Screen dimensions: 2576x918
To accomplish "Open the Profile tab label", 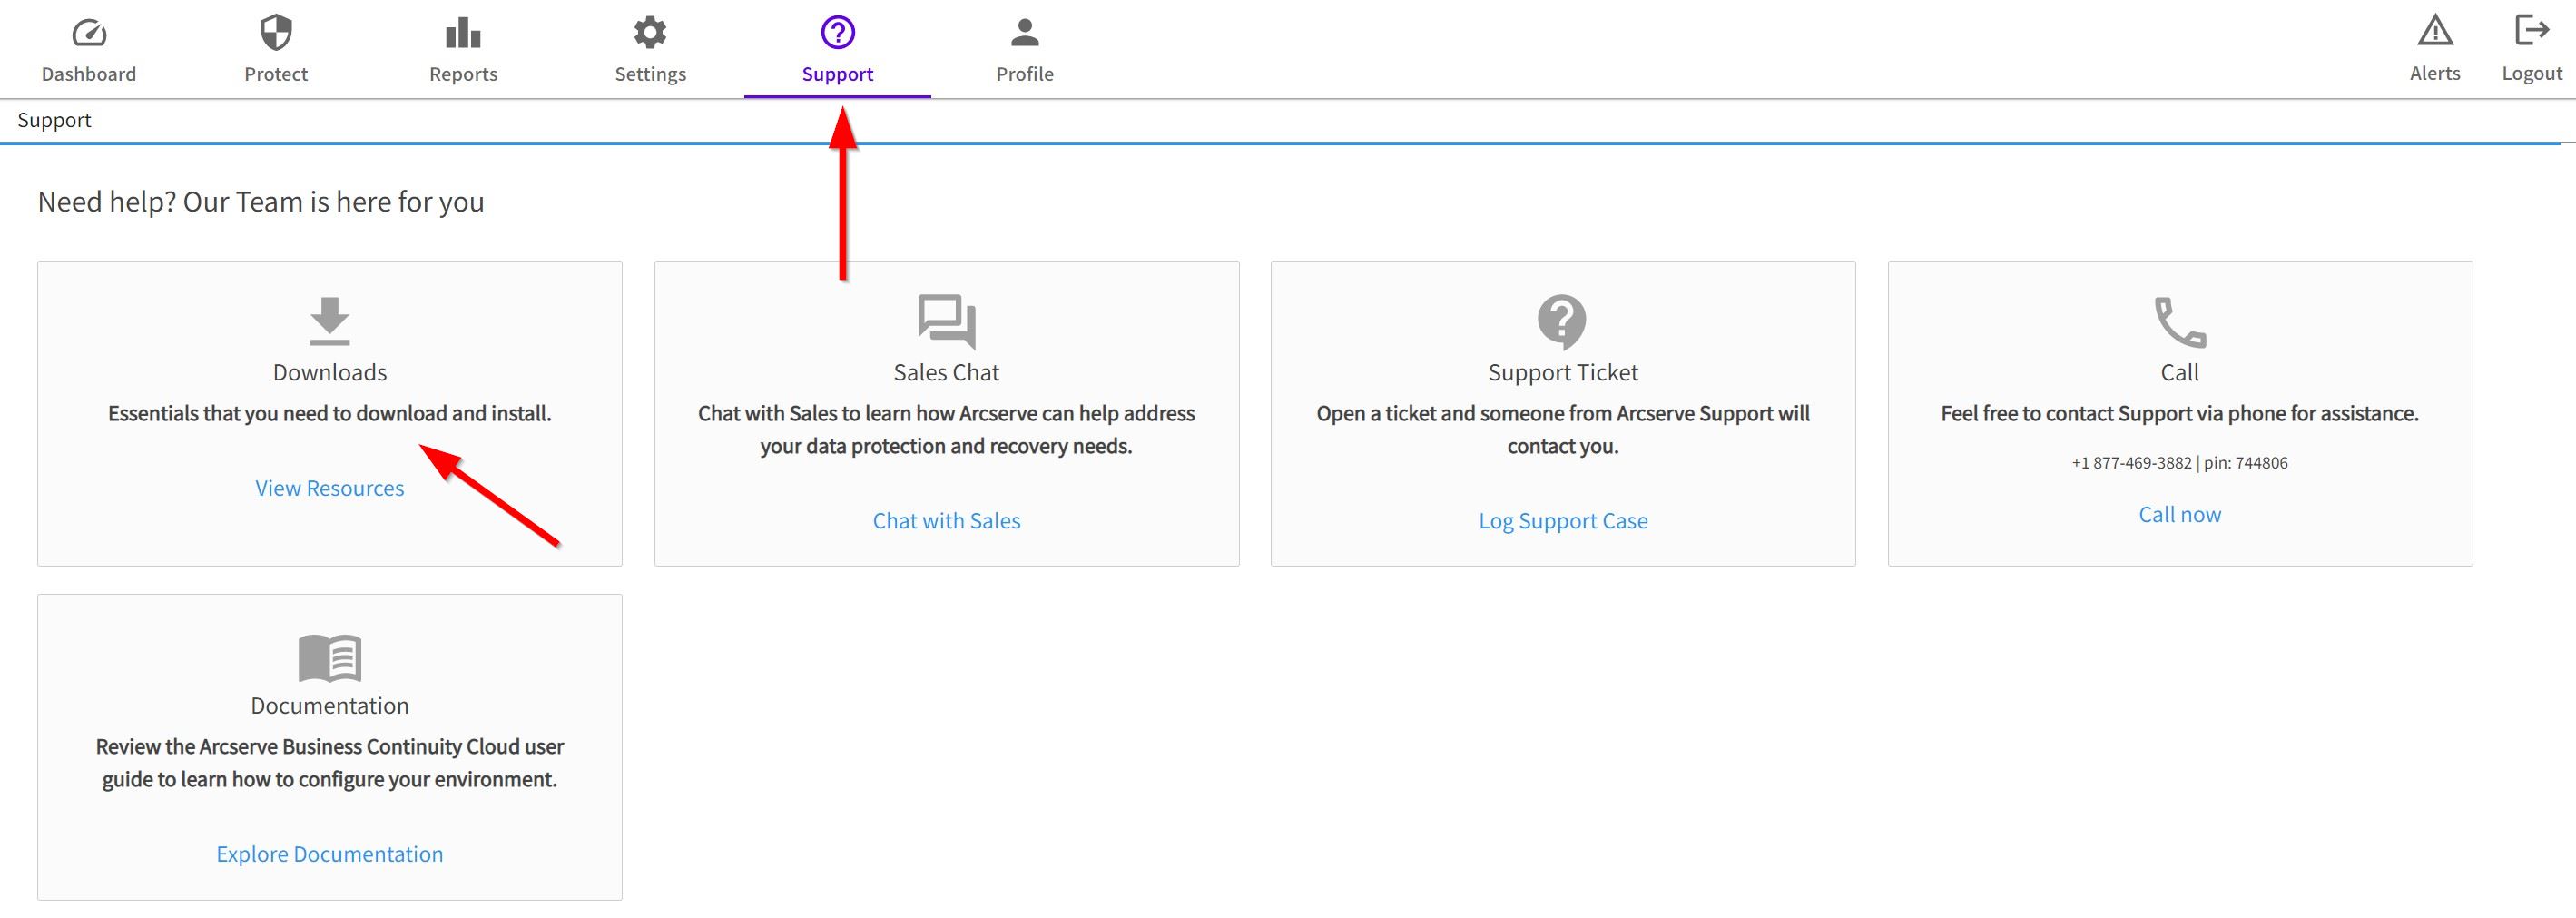I will (x=1025, y=74).
